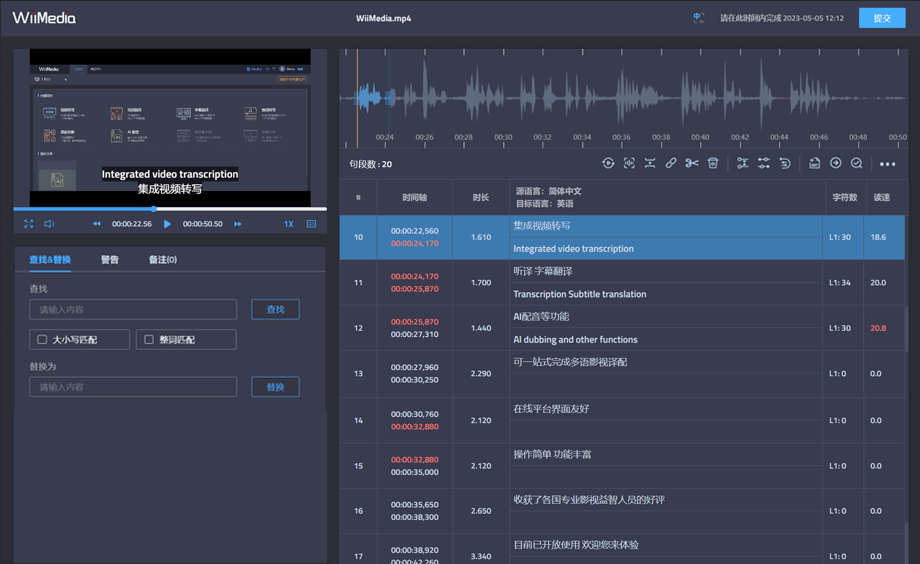
Task: Click the undo list icon in toolbar
Action: coord(785,163)
